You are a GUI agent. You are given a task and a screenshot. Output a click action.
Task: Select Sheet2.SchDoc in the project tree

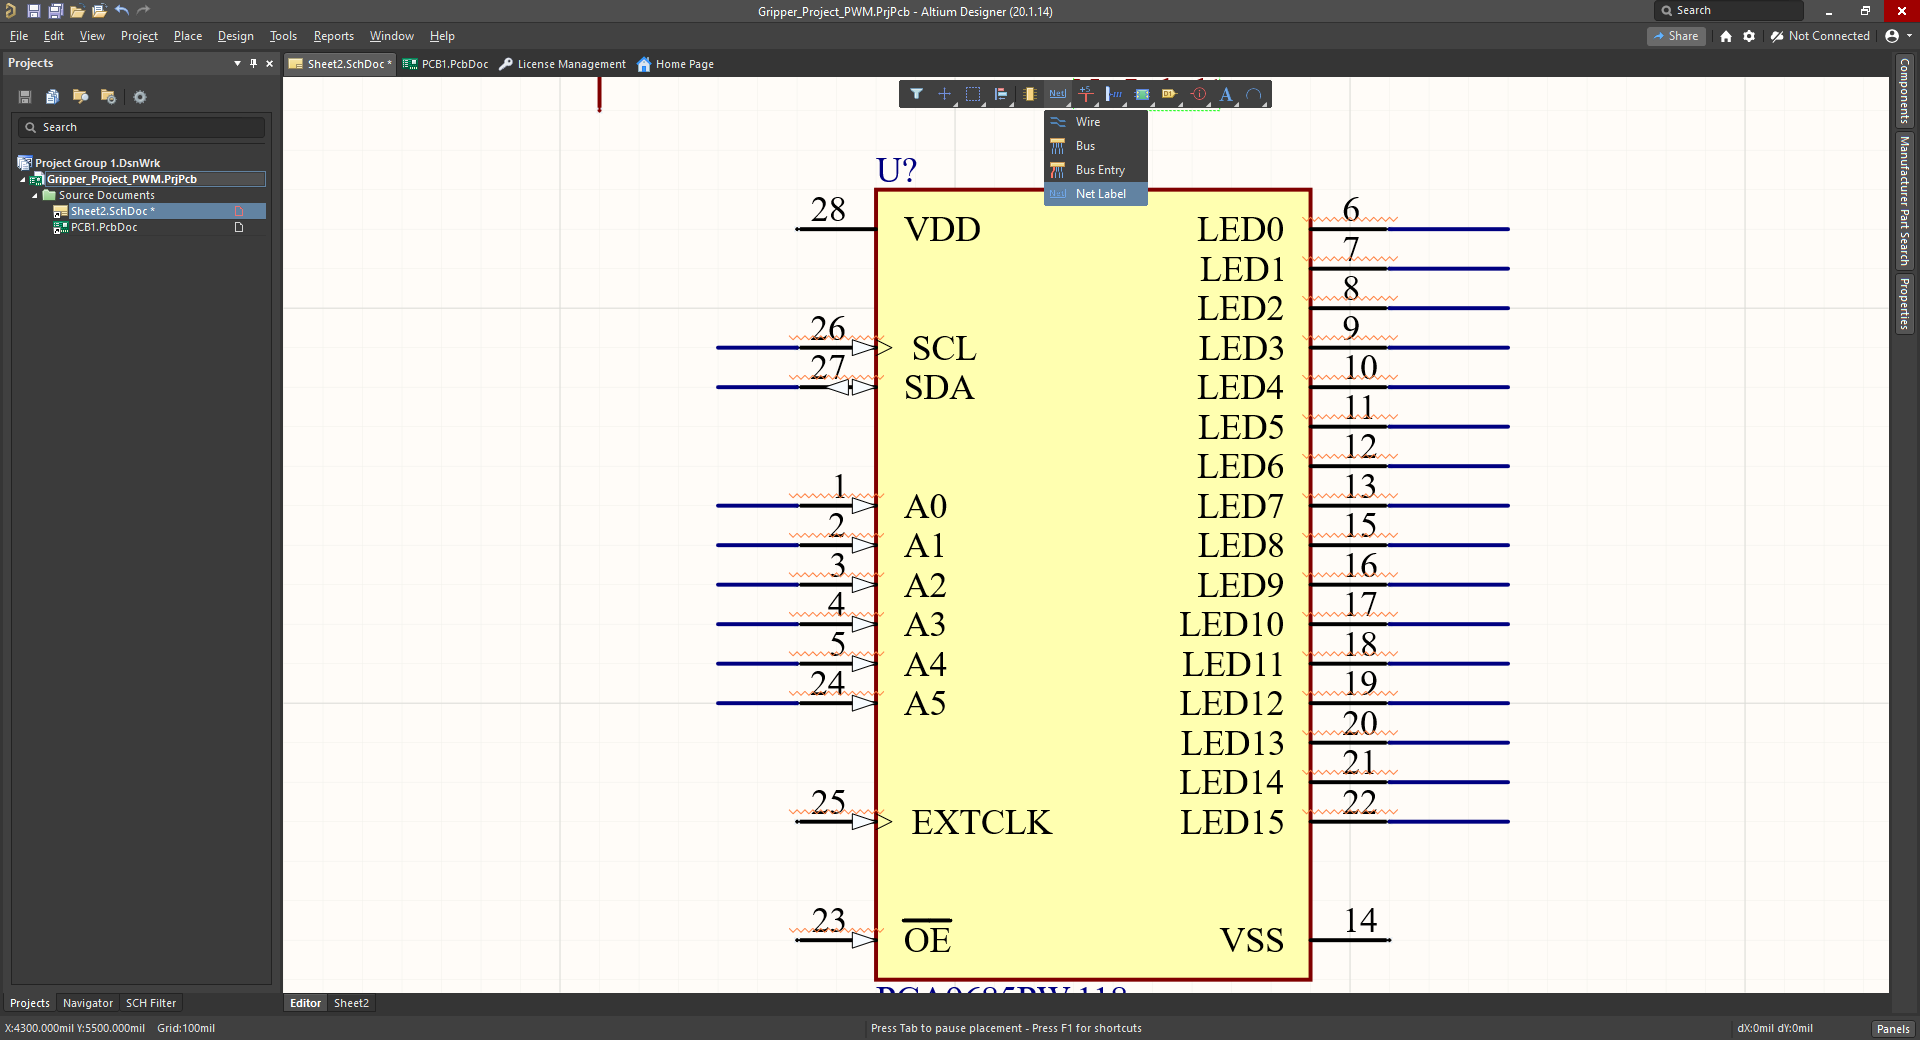coord(112,211)
